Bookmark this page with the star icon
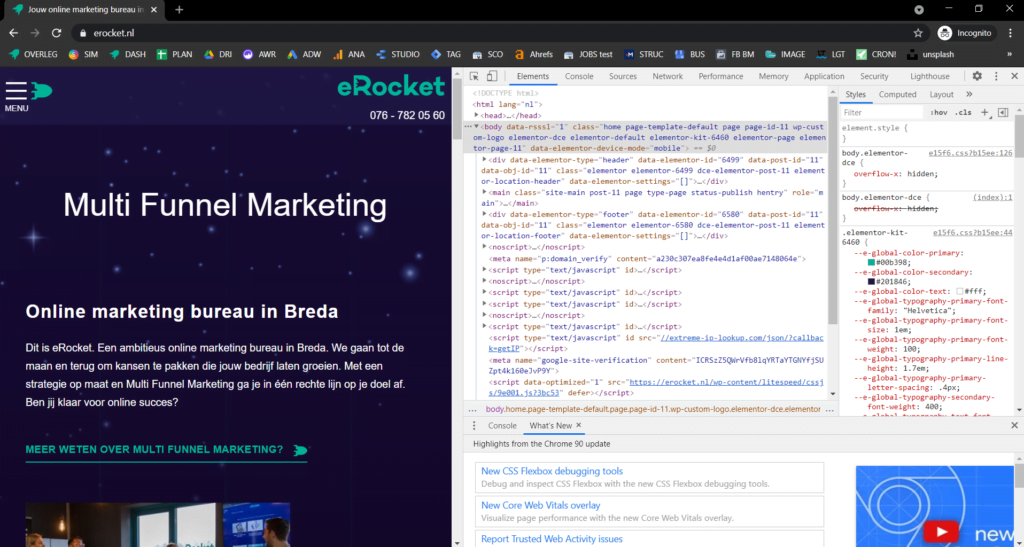1024x547 pixels. click(x=918, y=33)
